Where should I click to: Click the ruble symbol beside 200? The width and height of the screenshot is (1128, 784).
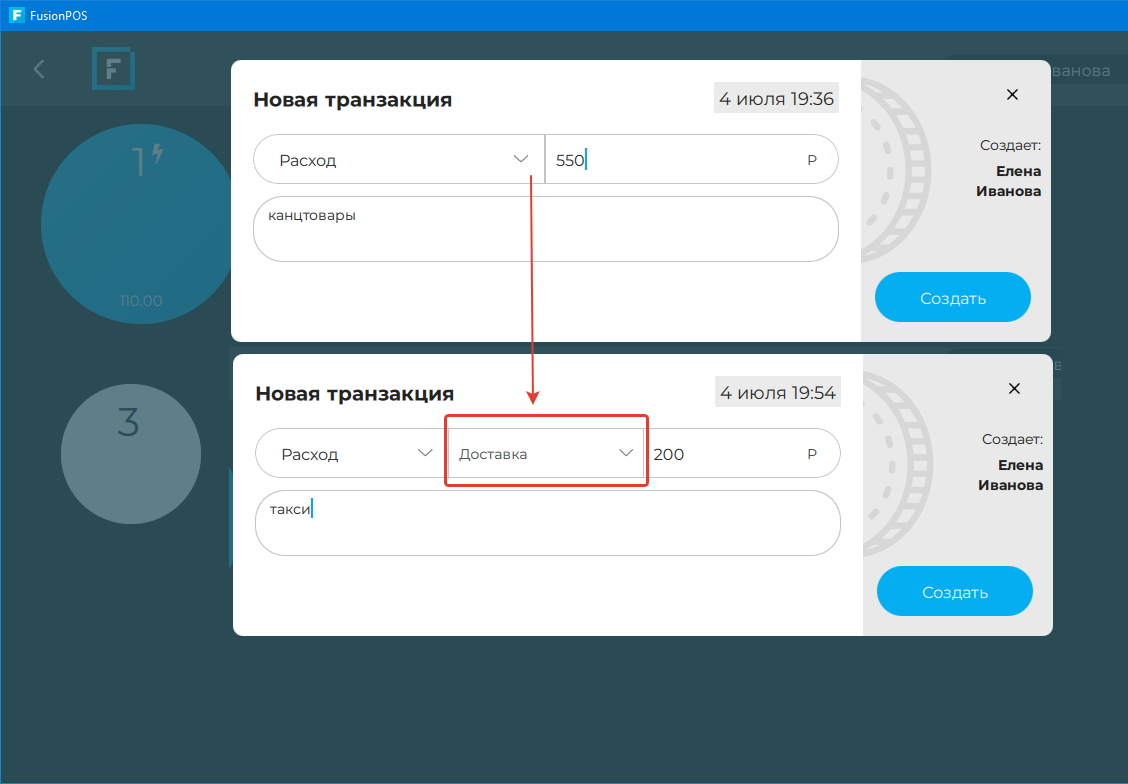coord(814,454)
